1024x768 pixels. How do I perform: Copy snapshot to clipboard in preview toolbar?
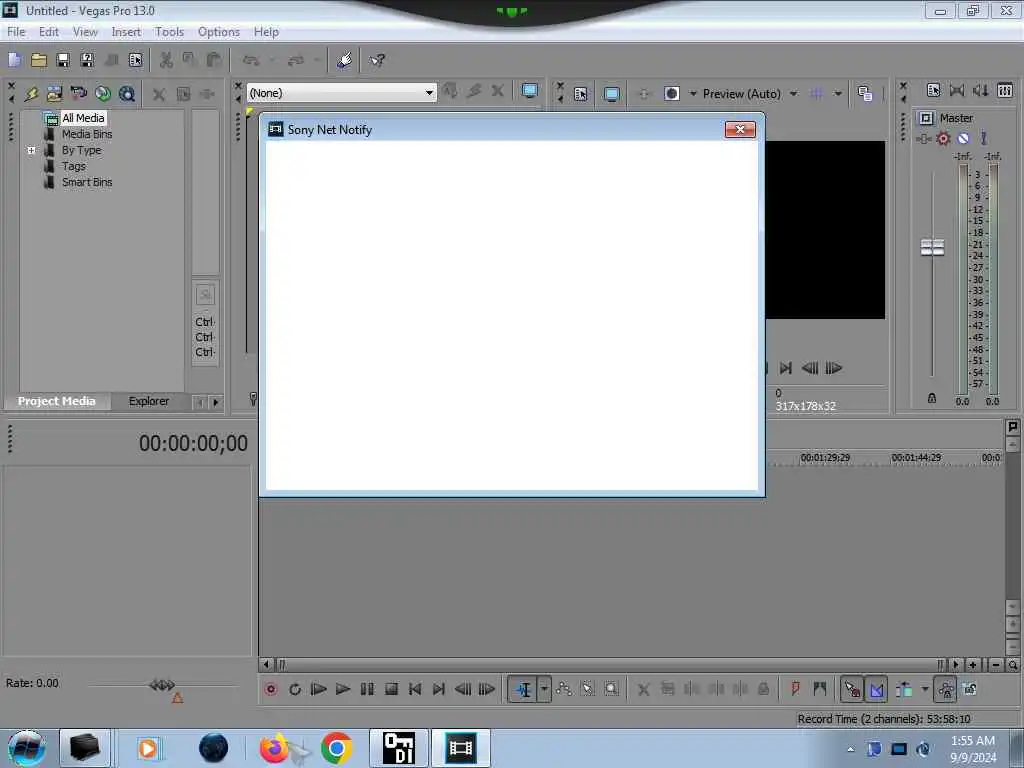pos(865,94)
